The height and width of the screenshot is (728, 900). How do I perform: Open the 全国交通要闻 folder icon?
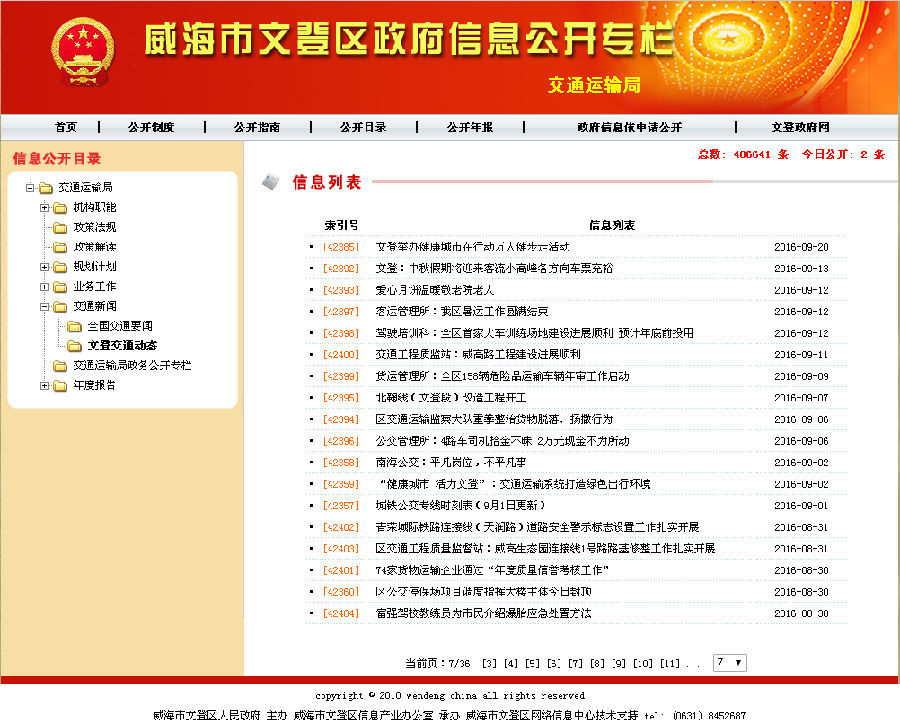point(75,327)
